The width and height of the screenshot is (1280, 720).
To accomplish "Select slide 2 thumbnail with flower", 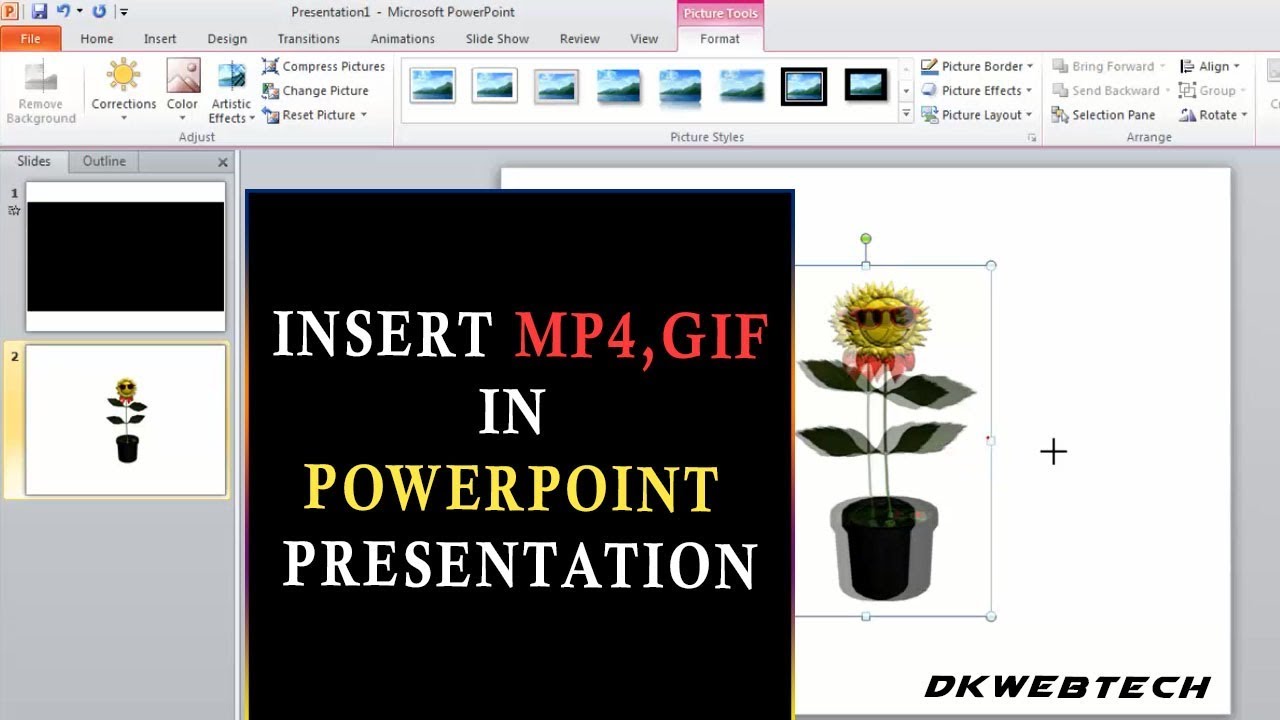I will click(x=126, y=420).
